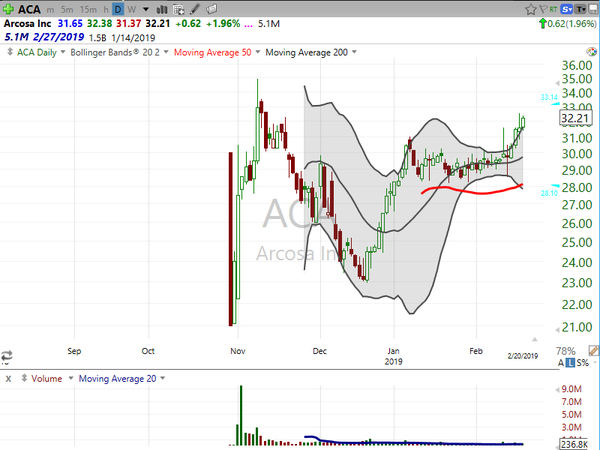Open the T dropdown button

point(581,9)
